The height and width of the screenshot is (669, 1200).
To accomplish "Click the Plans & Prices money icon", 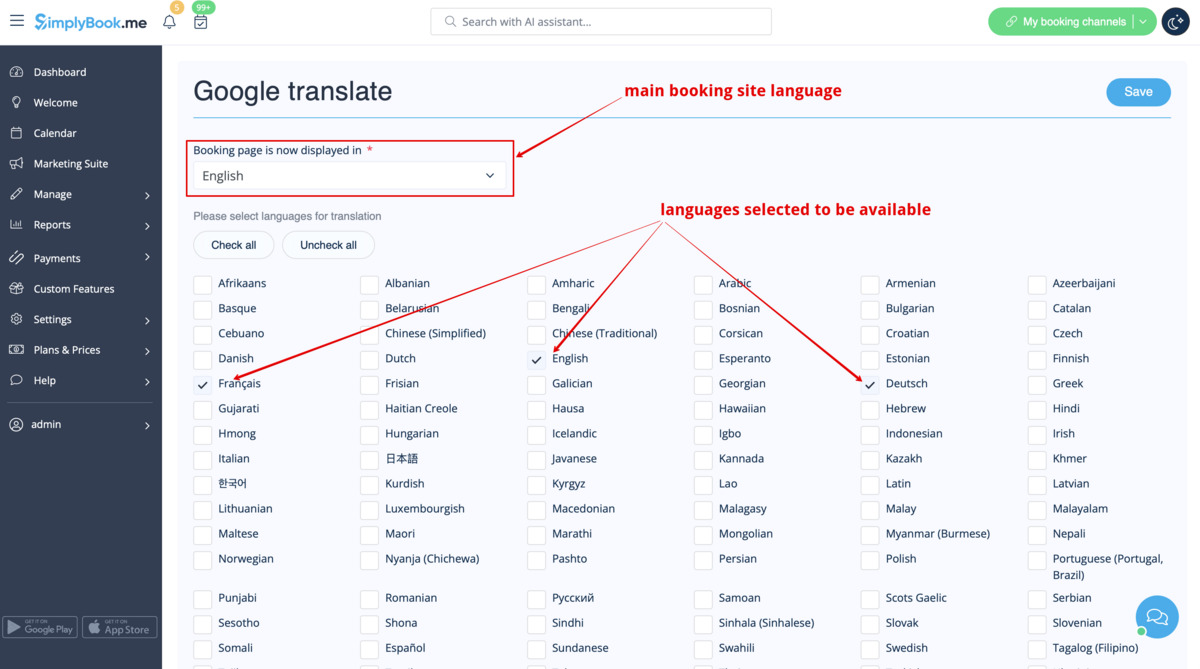I will click(16, 350).
